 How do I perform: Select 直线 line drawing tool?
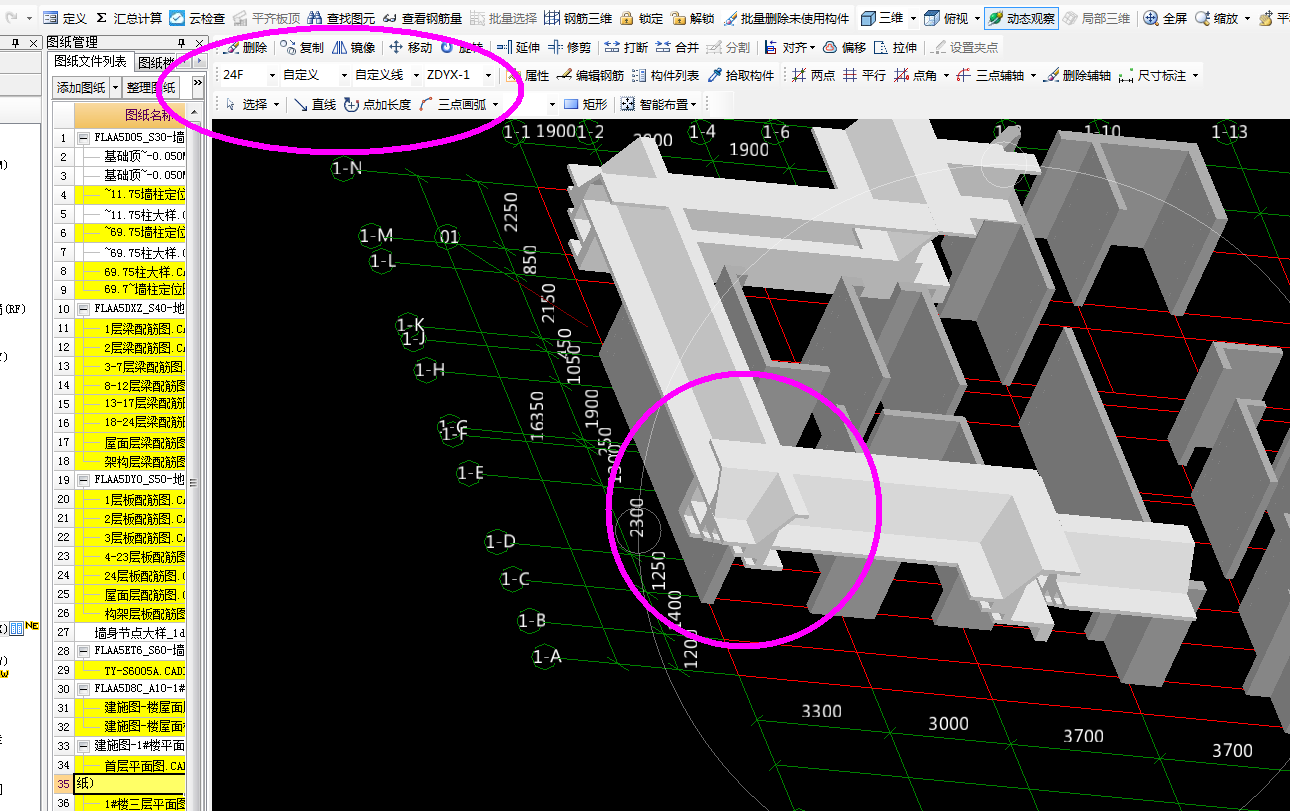[x=314, y=104]
